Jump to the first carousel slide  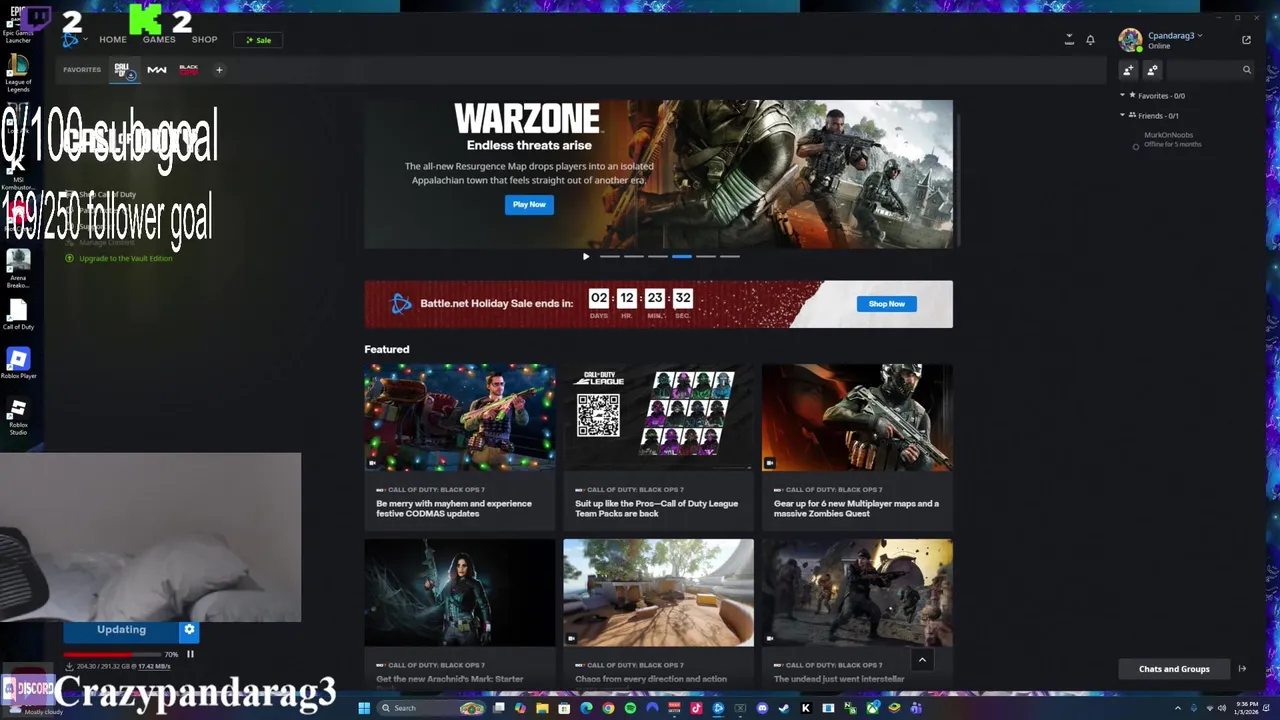tap(610, 256)
